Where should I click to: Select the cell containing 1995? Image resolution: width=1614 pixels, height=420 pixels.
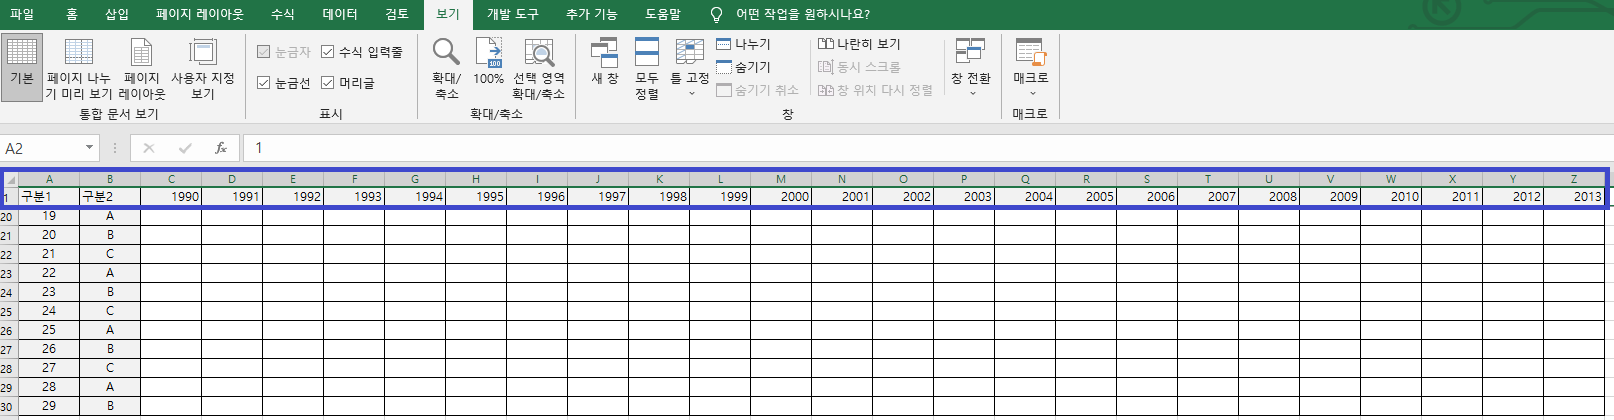click(476, 197)
